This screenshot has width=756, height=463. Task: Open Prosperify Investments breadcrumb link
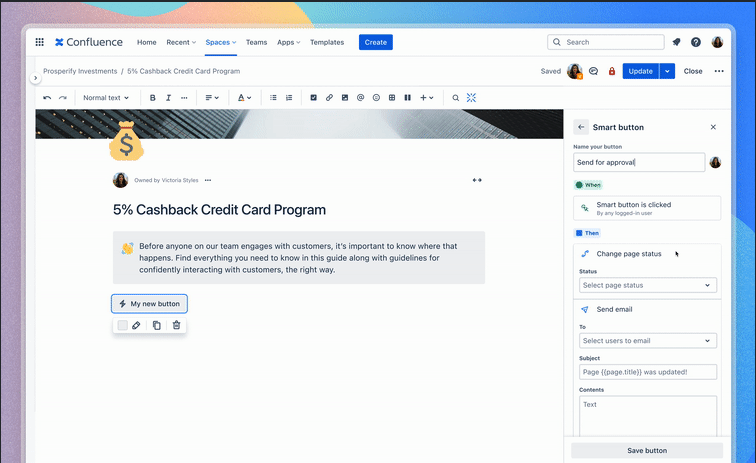pos(80,71)
